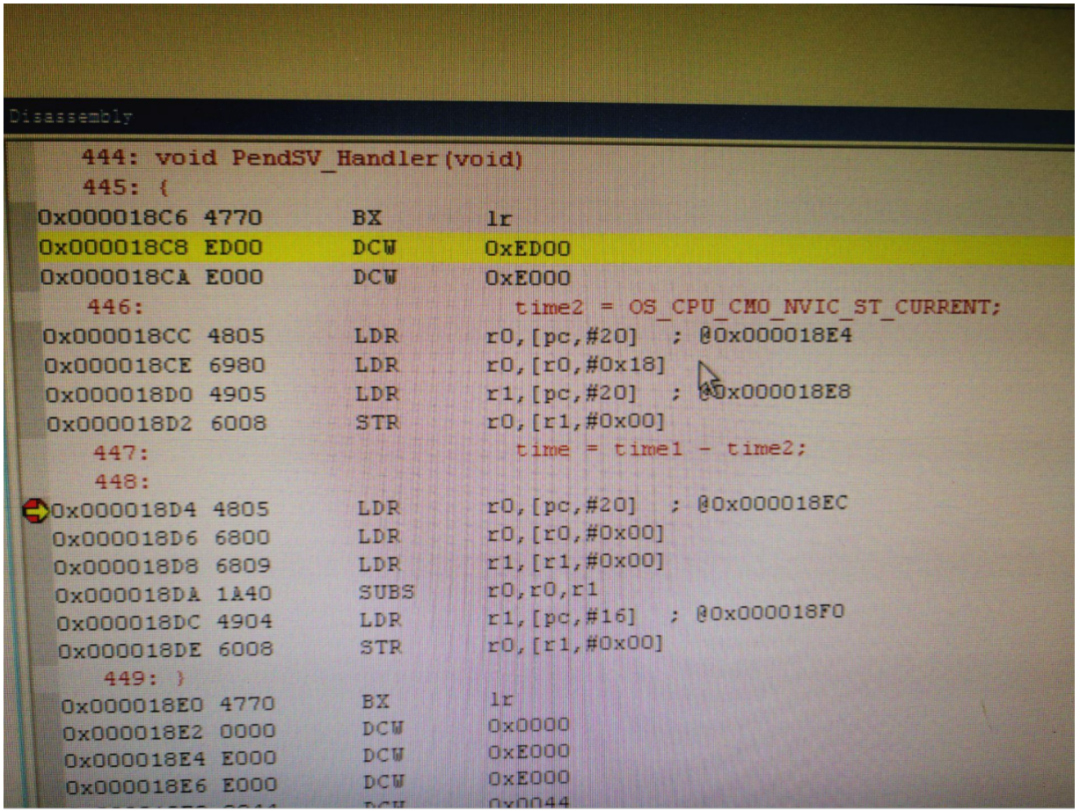Click the operand 0xED00 in highlighted row
The image size is (1080, 811).
(x=528, y=249)
